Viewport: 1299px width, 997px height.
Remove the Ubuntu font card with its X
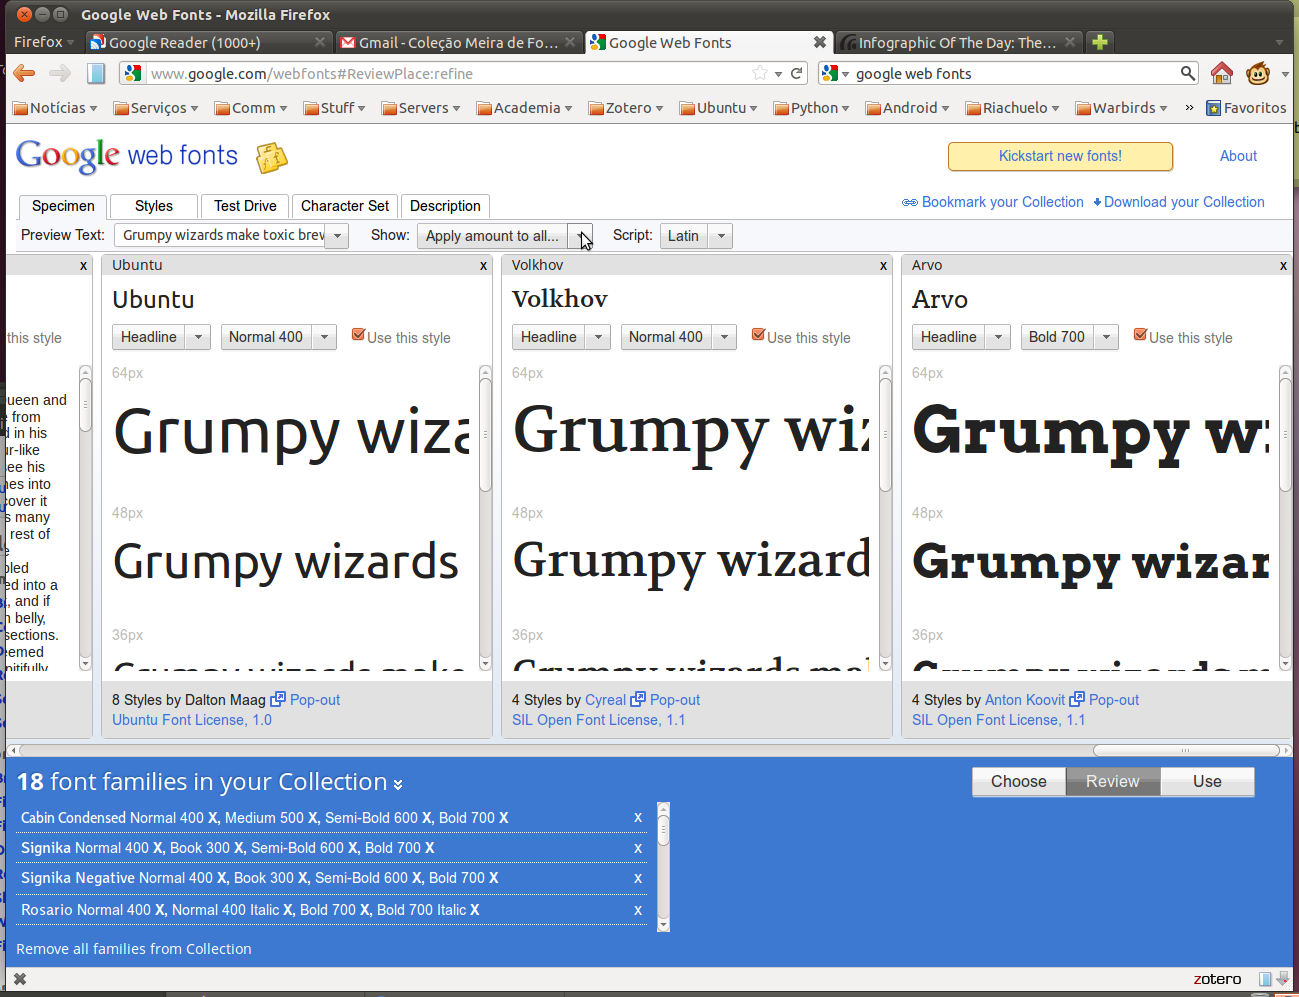click(x=483, y=265)
